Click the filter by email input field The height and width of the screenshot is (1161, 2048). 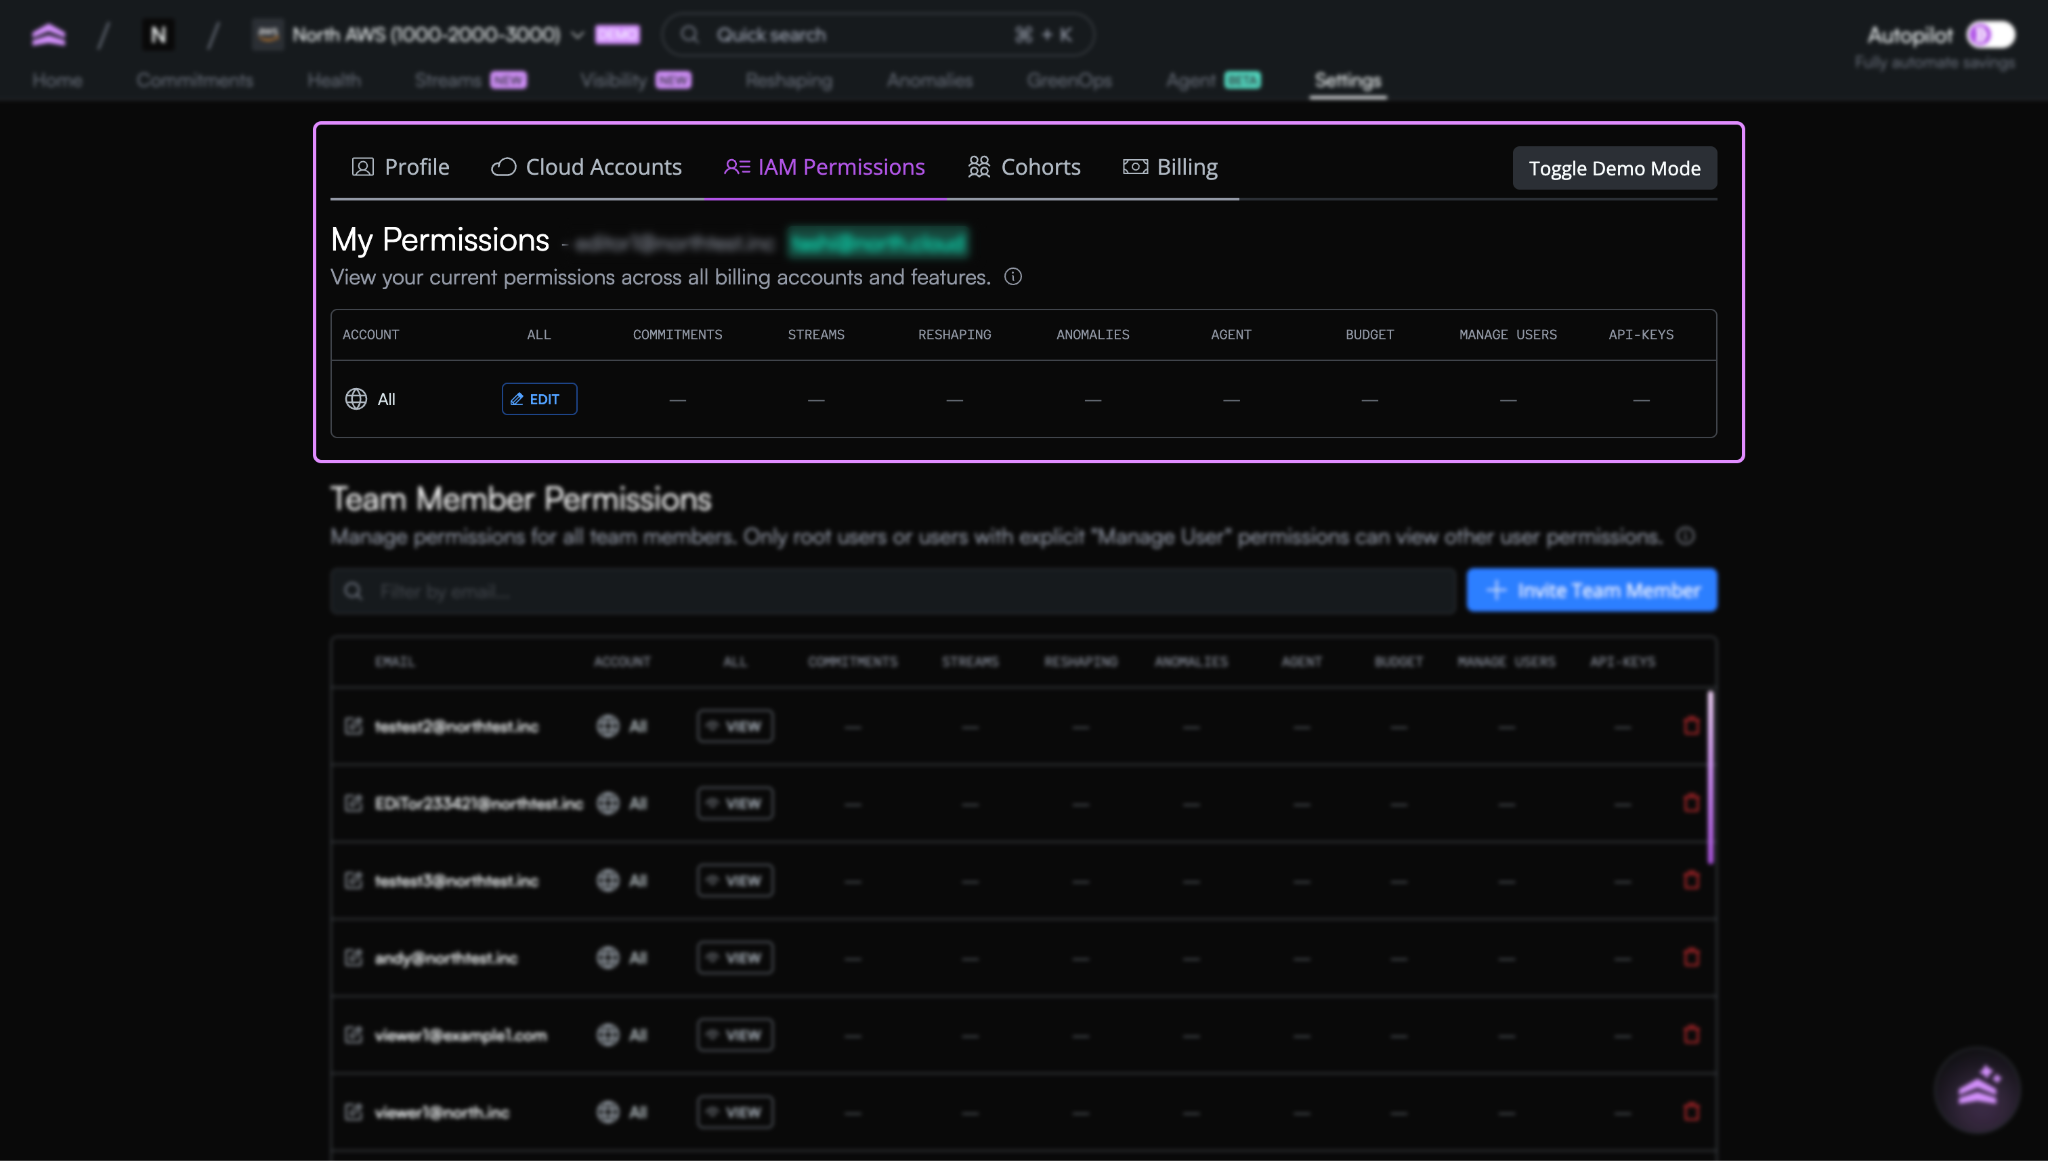[890, 590]
